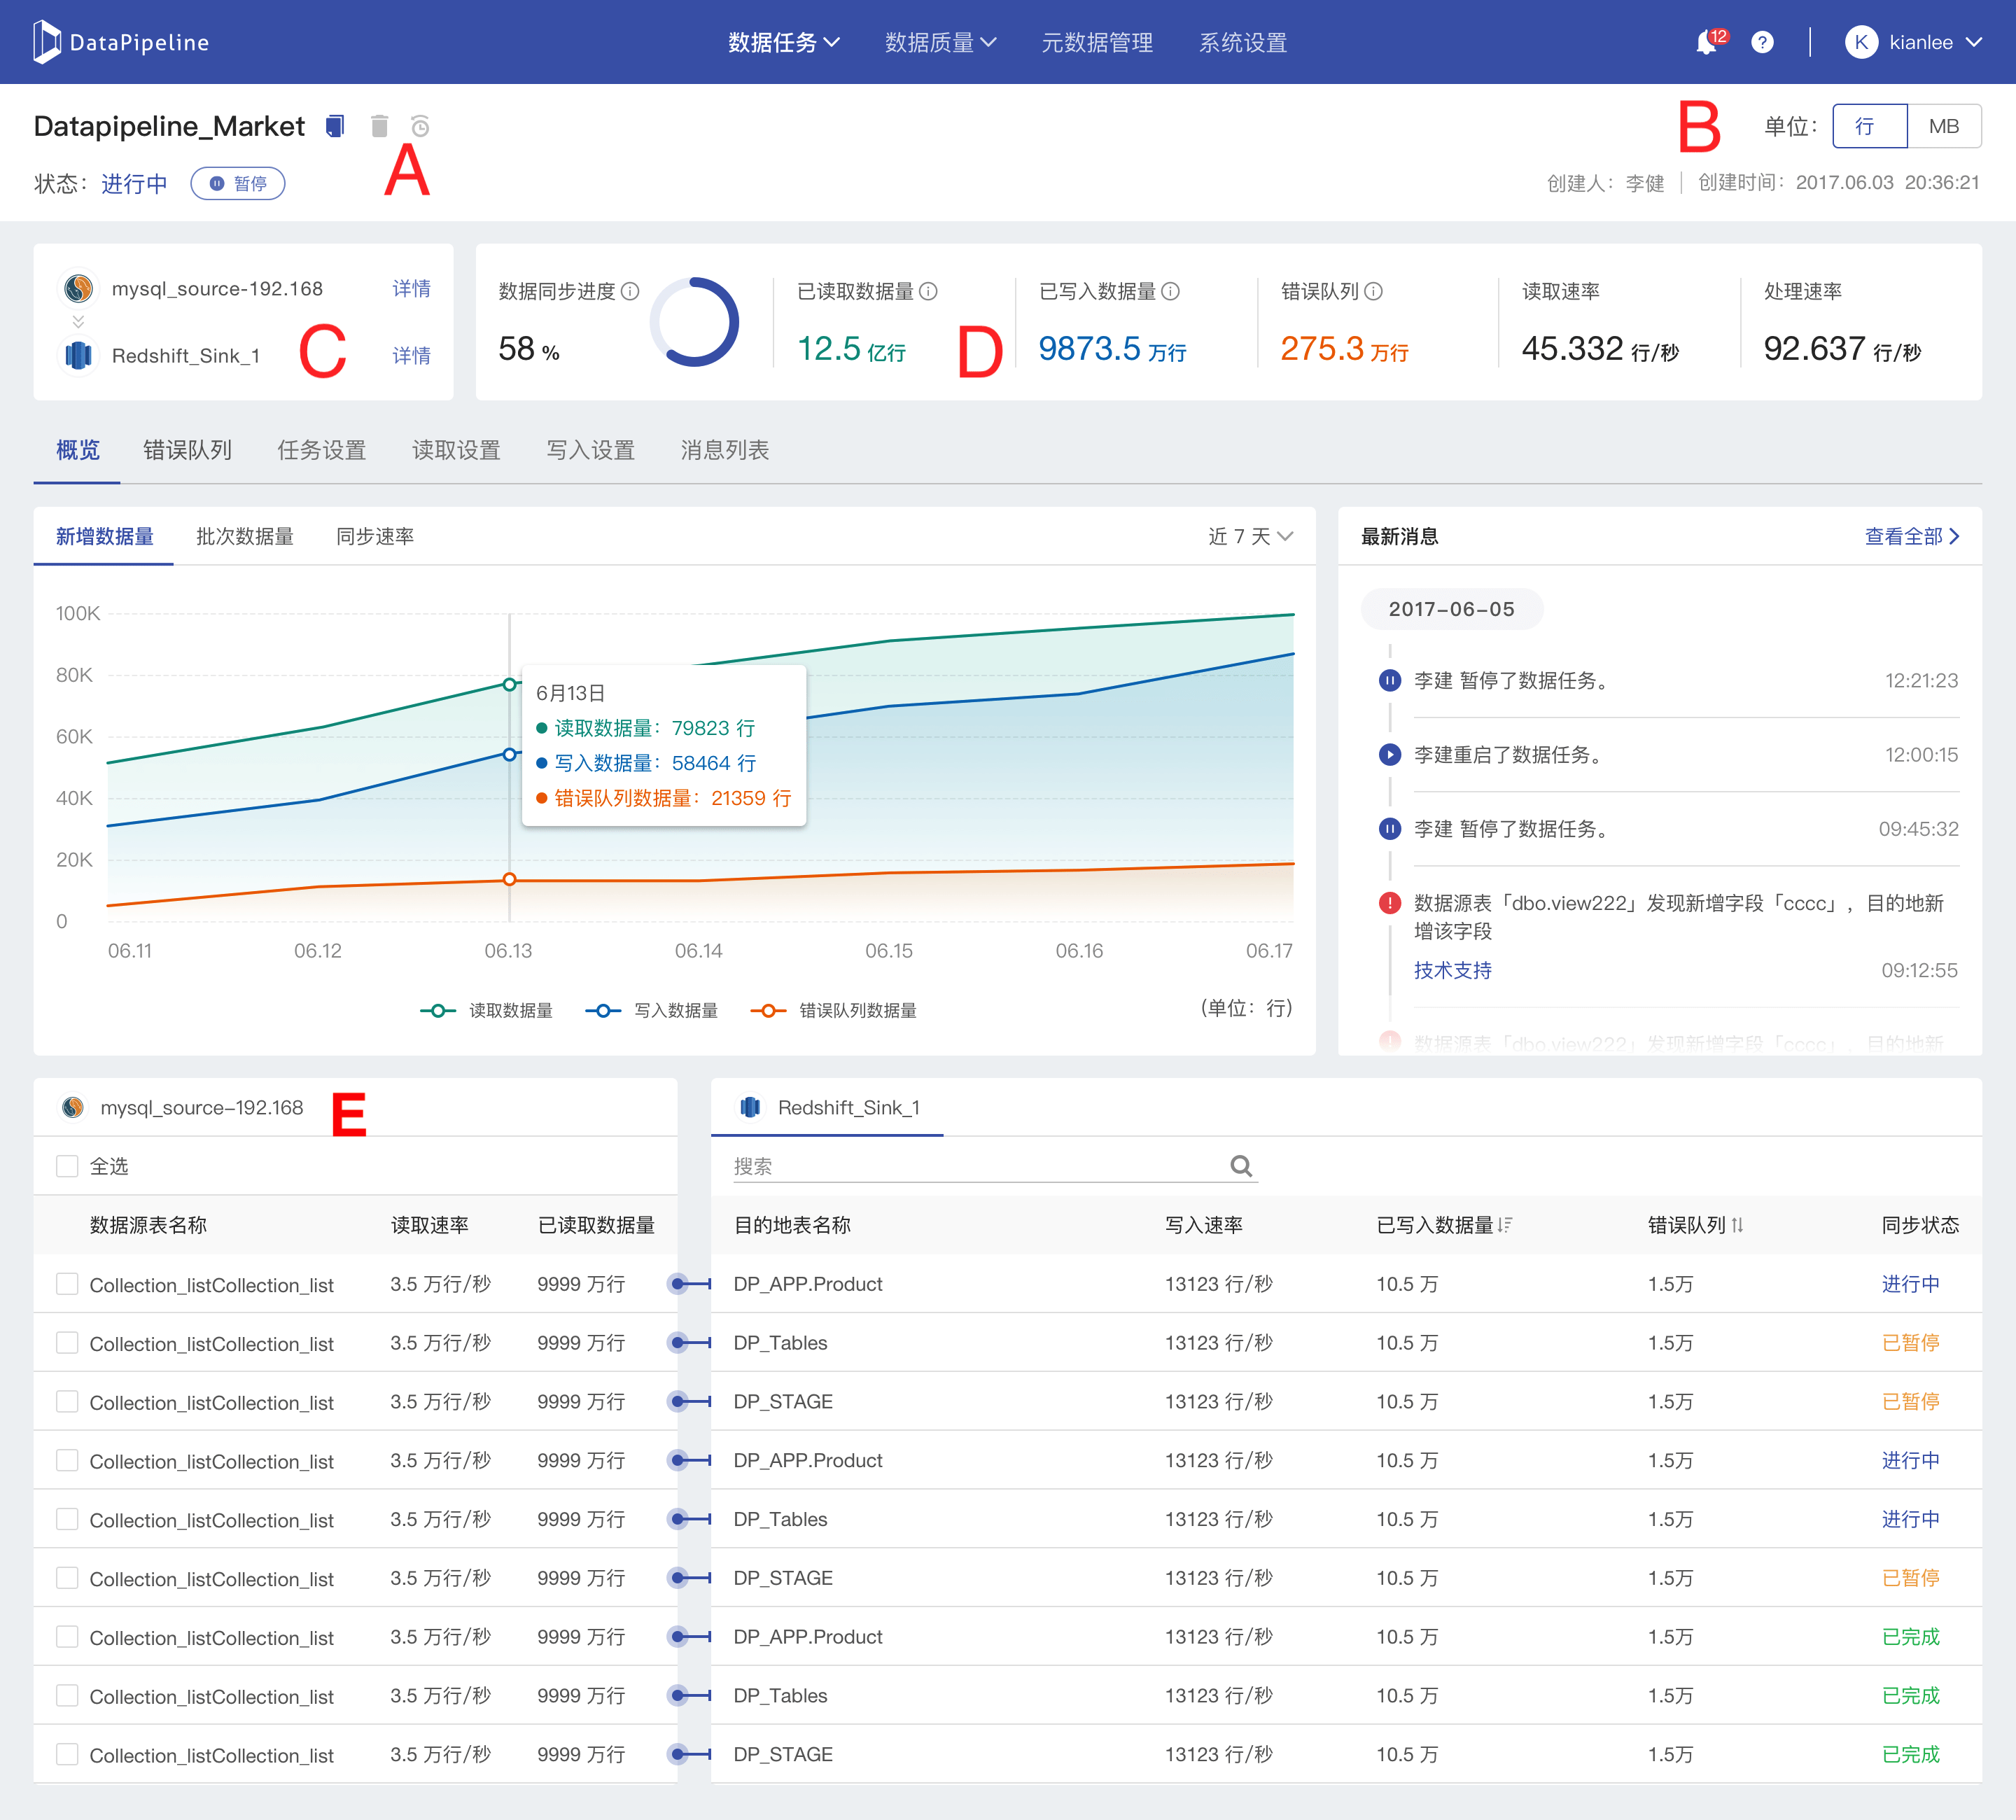This screenshot has height=1820, width=2016.
Task: Click Redshift icon in lower sink tab
Action: point(750,1107)
